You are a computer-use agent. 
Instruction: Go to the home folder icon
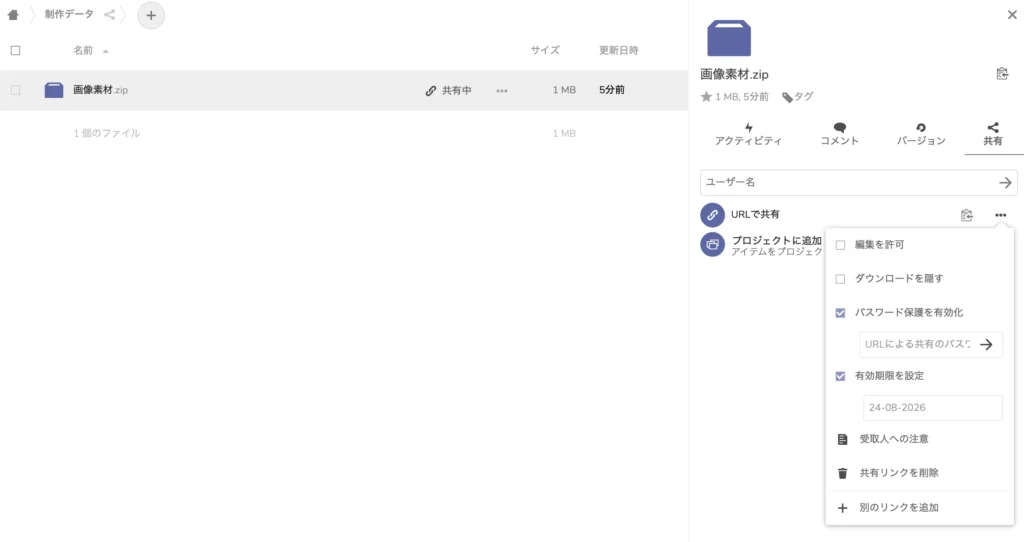click(13, 14)
